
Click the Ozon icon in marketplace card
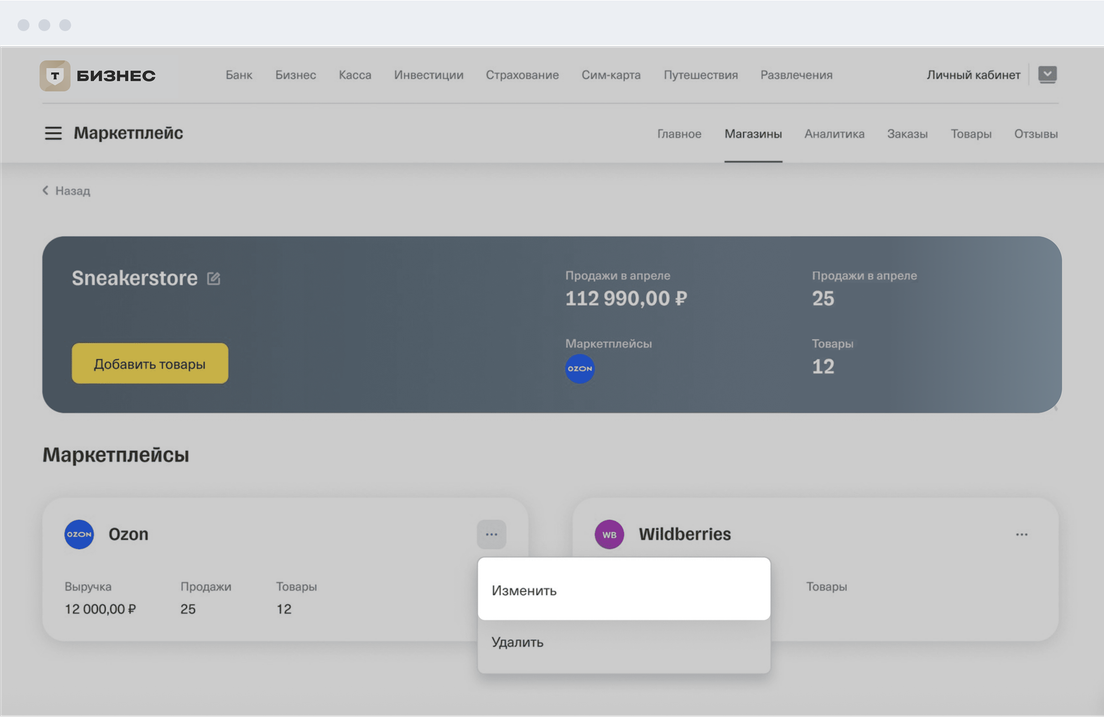tap(79, 534)
